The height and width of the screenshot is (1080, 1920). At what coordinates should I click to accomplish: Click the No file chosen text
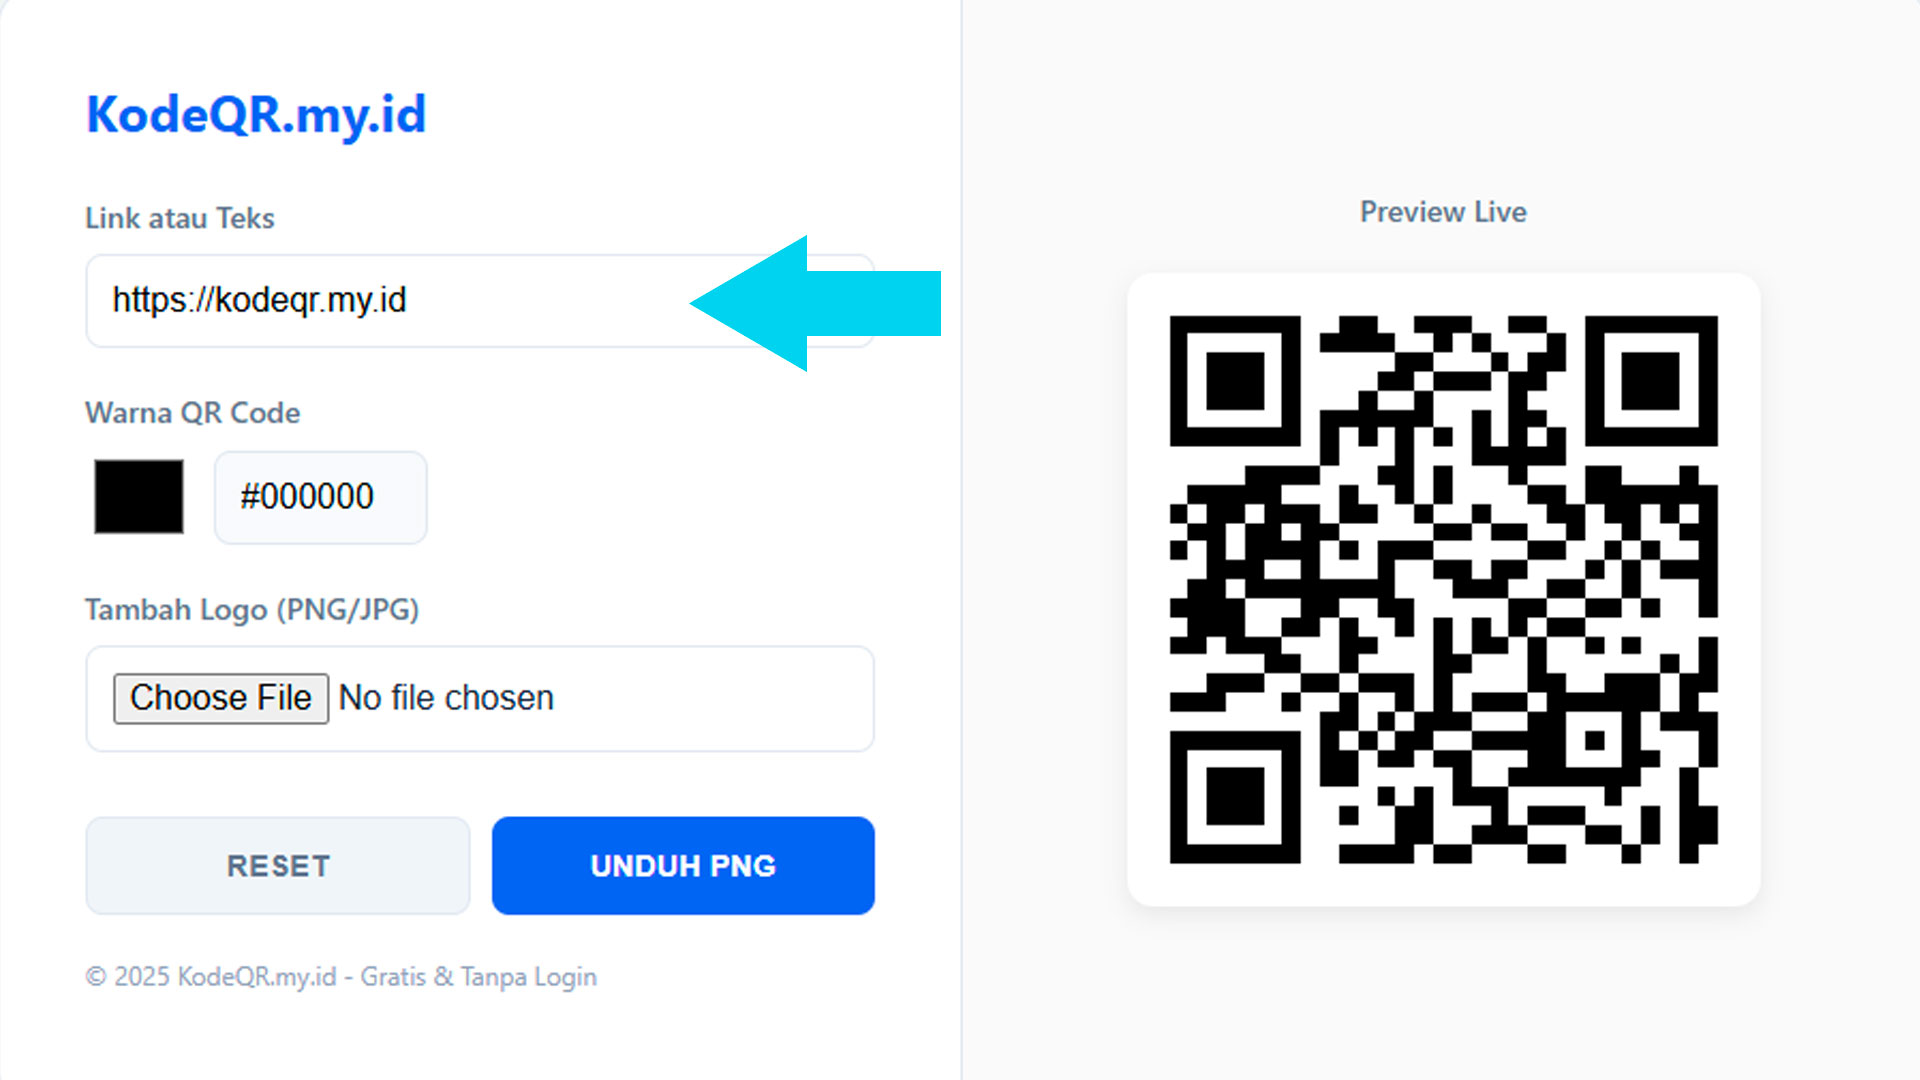point(446,698)
